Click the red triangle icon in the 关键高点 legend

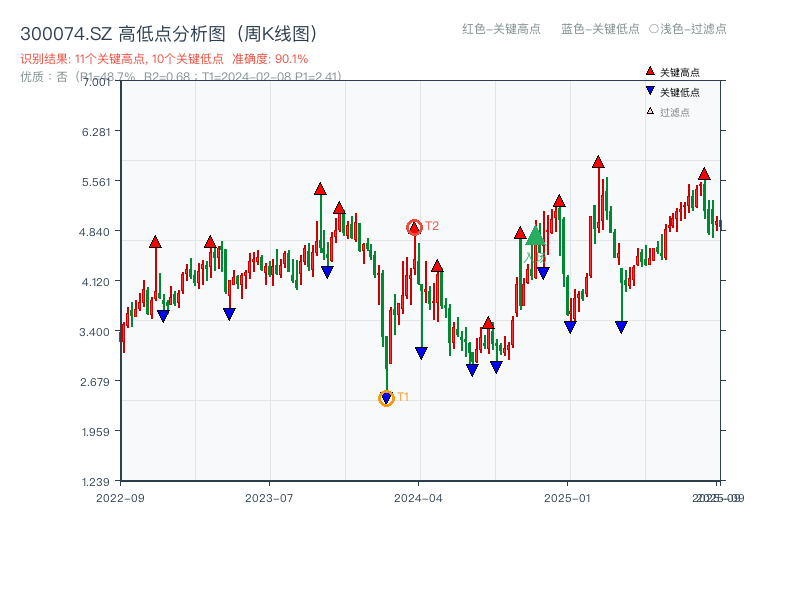[650, 71]
